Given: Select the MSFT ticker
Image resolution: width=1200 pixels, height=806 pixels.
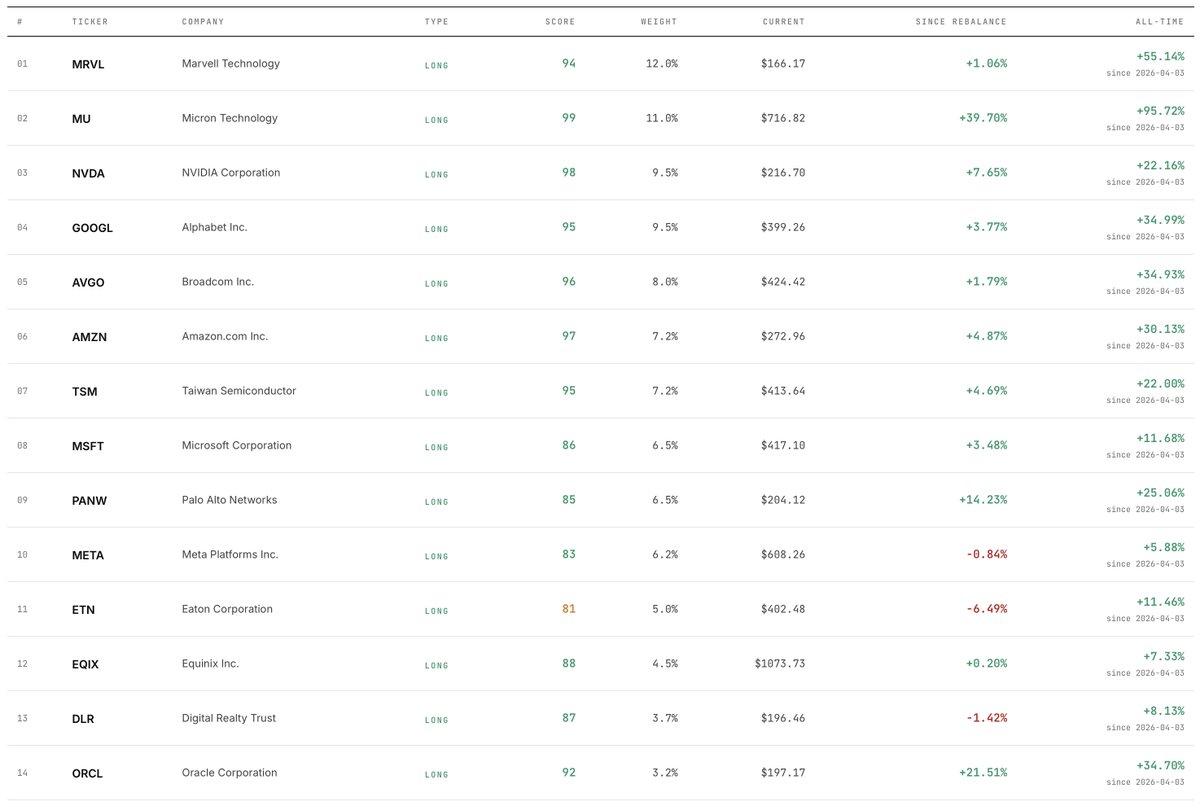Looking at the screenshot, I should click(88, 446).
